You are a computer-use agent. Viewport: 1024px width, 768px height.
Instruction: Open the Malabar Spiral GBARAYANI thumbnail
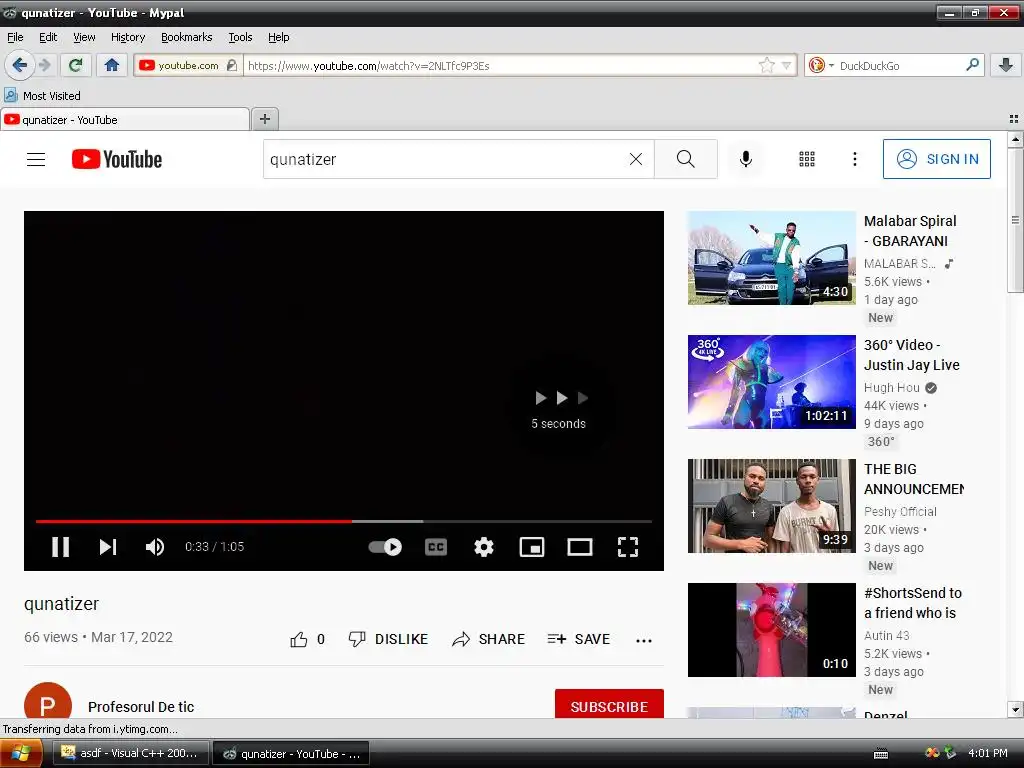[771, 257]
